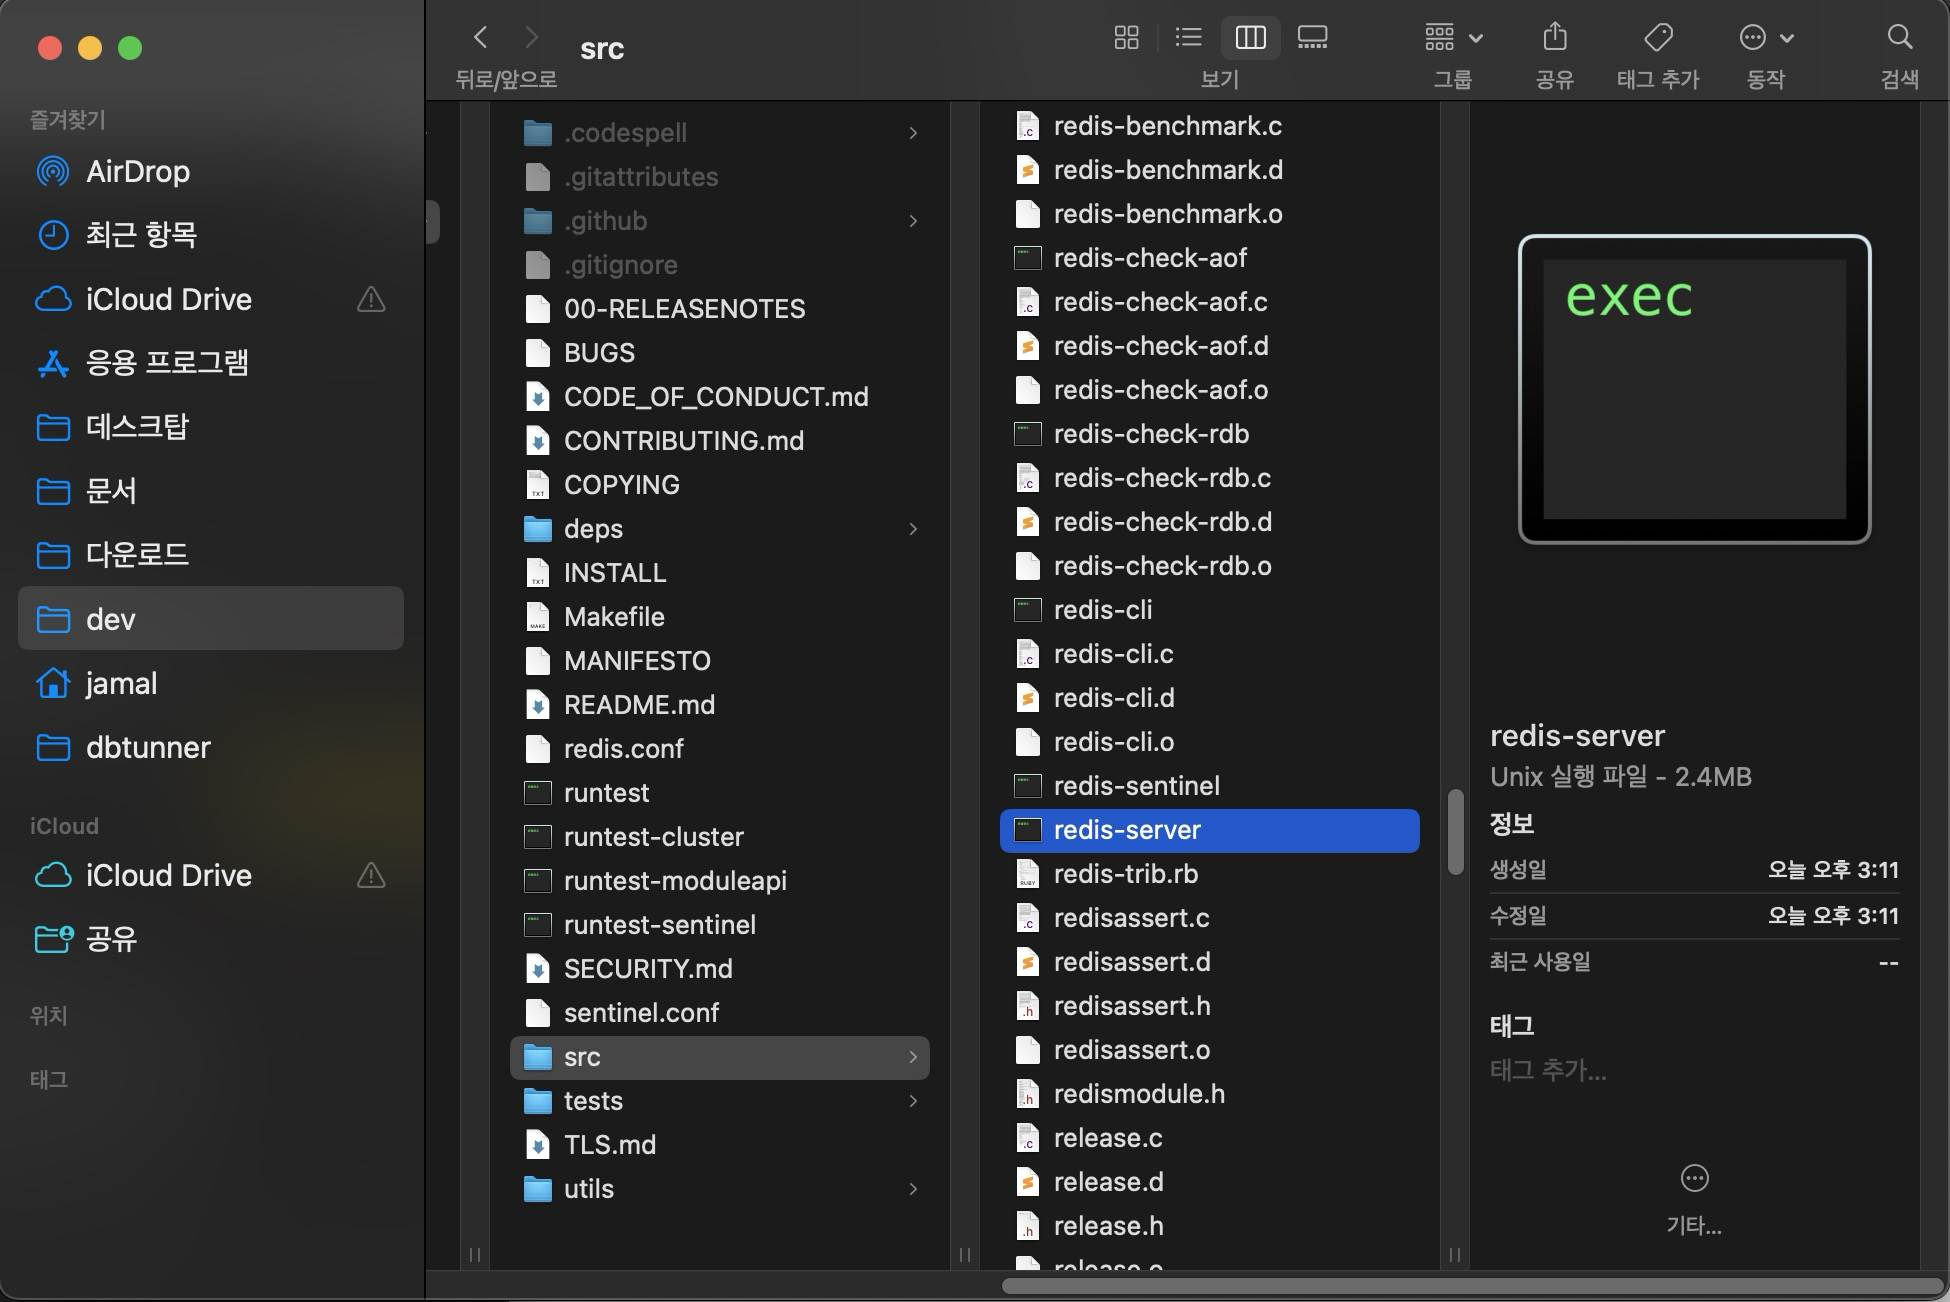Select column view mode
The image size is (1950, 1302).
pyautogui.click(x=1250, y=38)
